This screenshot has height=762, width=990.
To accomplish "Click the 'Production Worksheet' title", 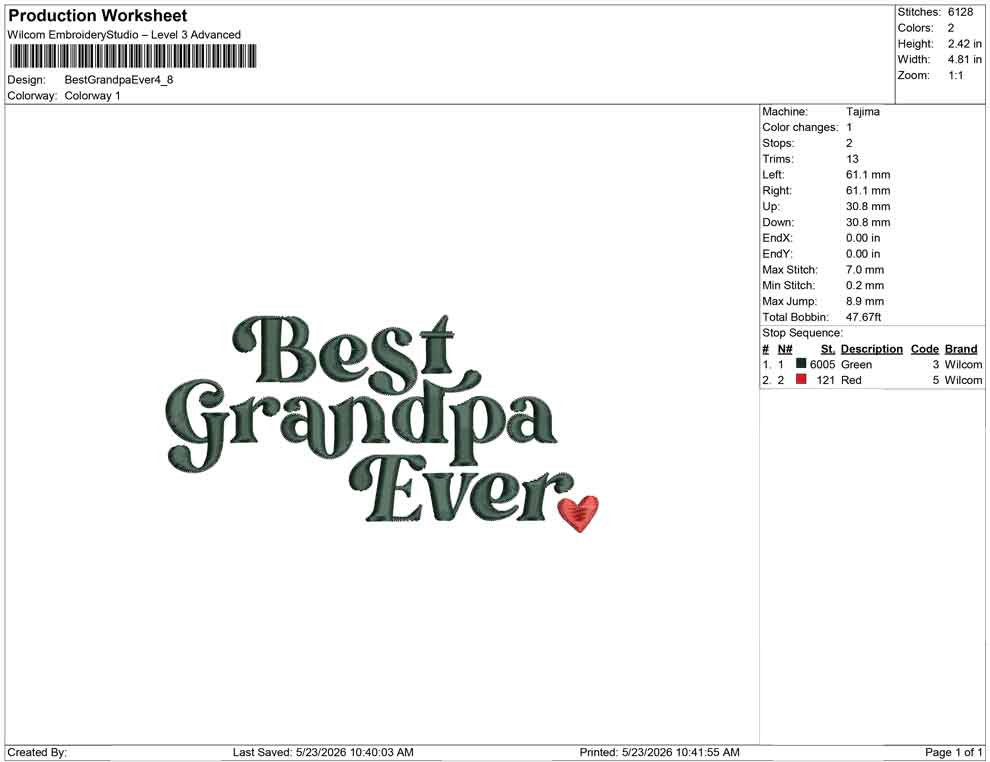I will [x=97, y=15].
